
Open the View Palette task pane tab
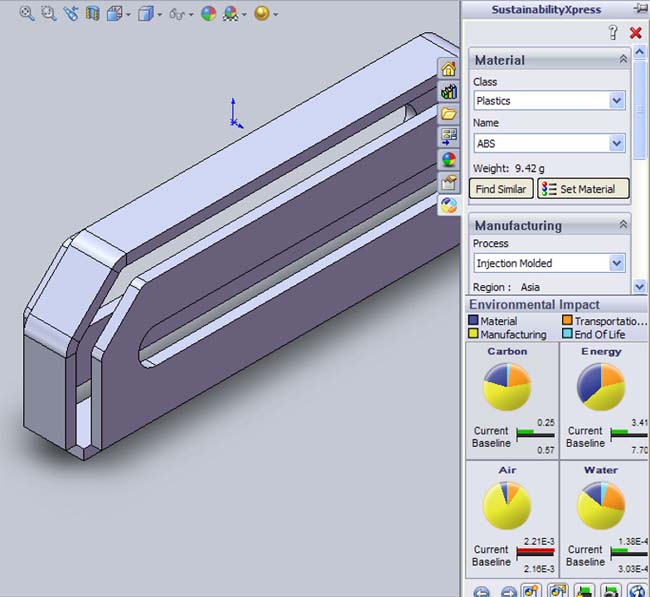click(x=449, y=136)
